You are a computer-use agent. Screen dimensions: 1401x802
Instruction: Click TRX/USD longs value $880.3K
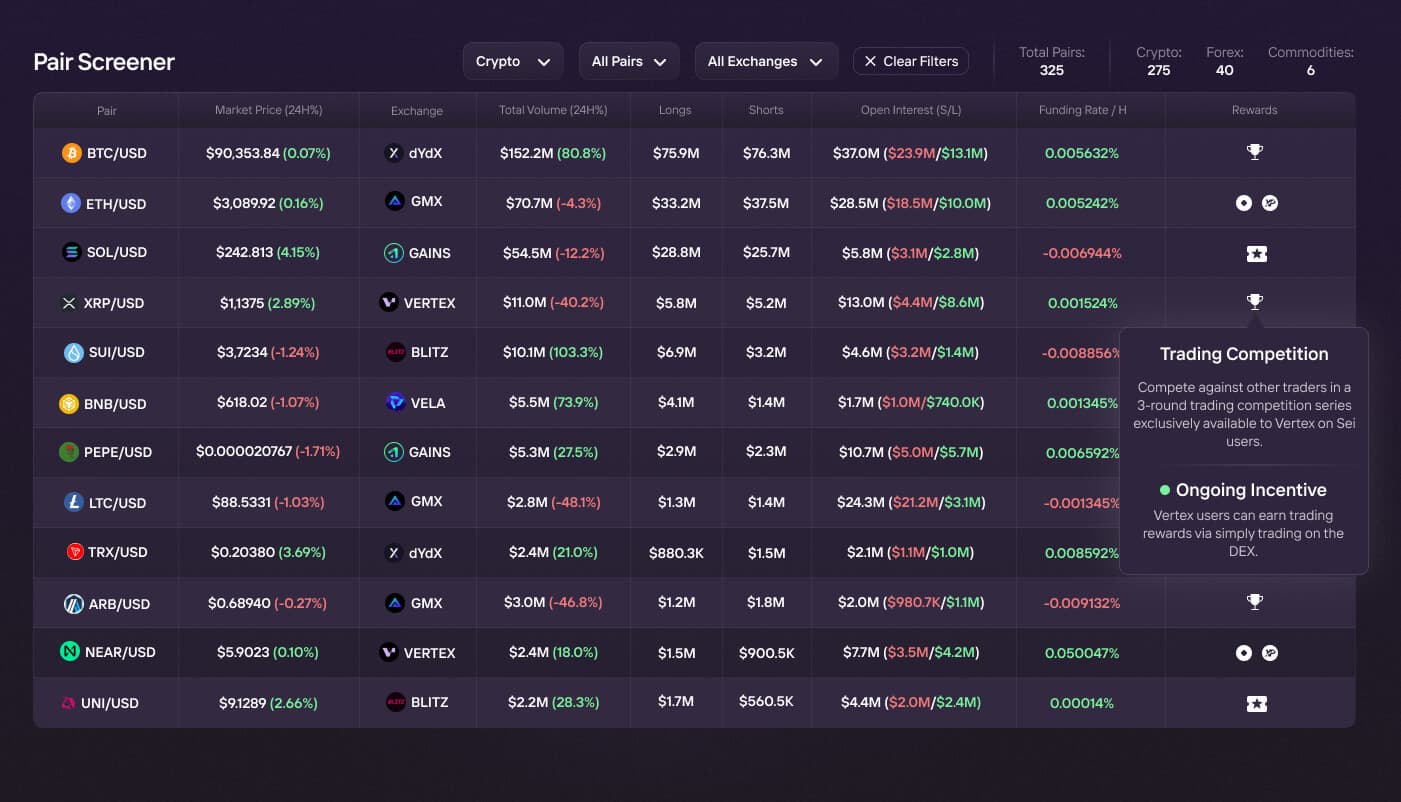(x=676, y=552)
